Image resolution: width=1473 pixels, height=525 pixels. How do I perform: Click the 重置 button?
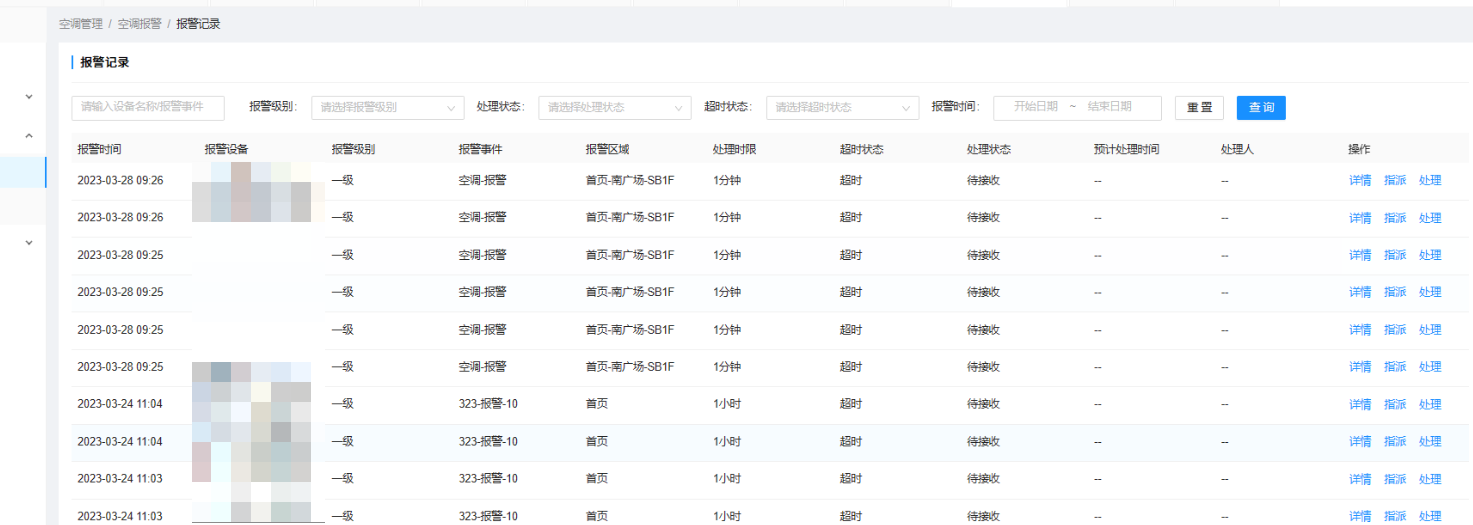click(1199, 108)
